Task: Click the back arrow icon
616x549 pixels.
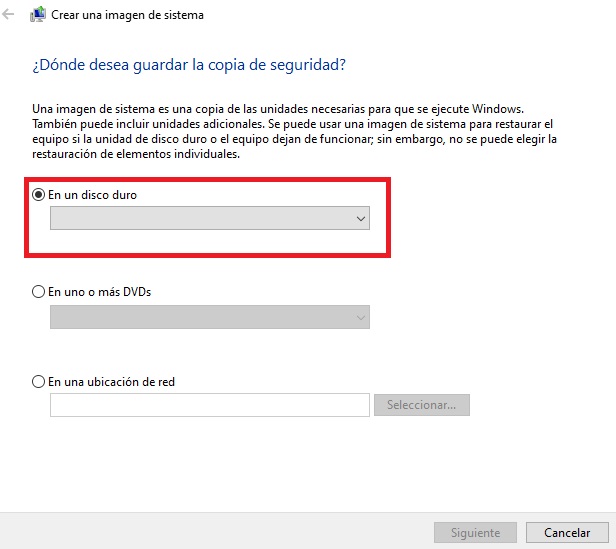Action: (x=8, y=15)
